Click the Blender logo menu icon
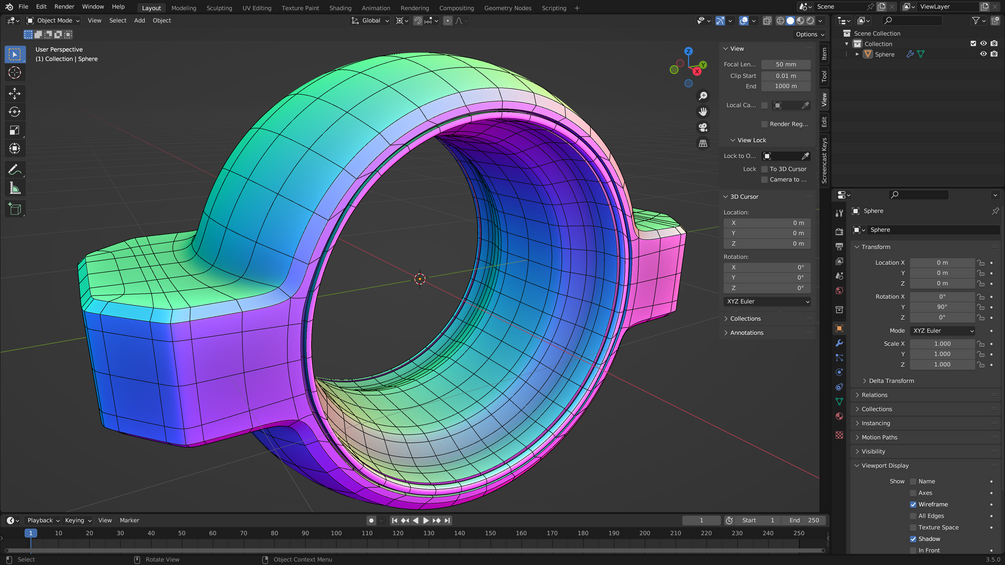Viewport: 1005px width, 565px height. click(9, 6)
